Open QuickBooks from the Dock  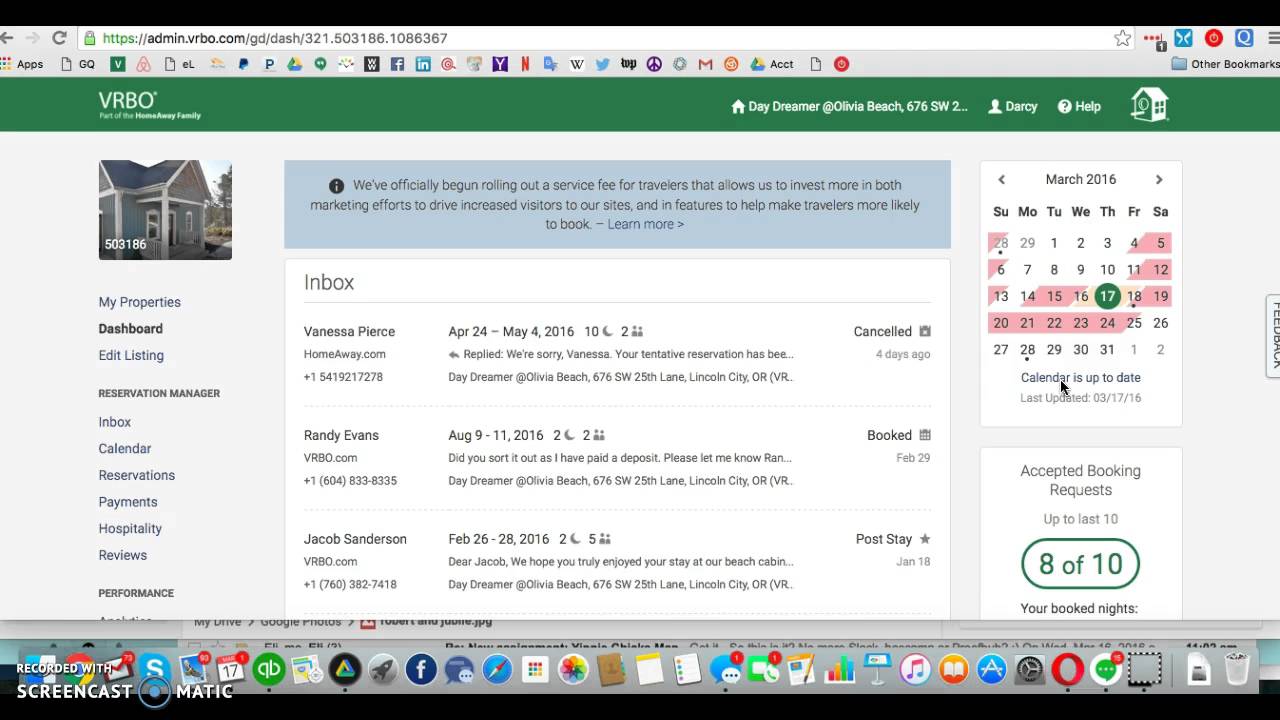click(268, 669)
